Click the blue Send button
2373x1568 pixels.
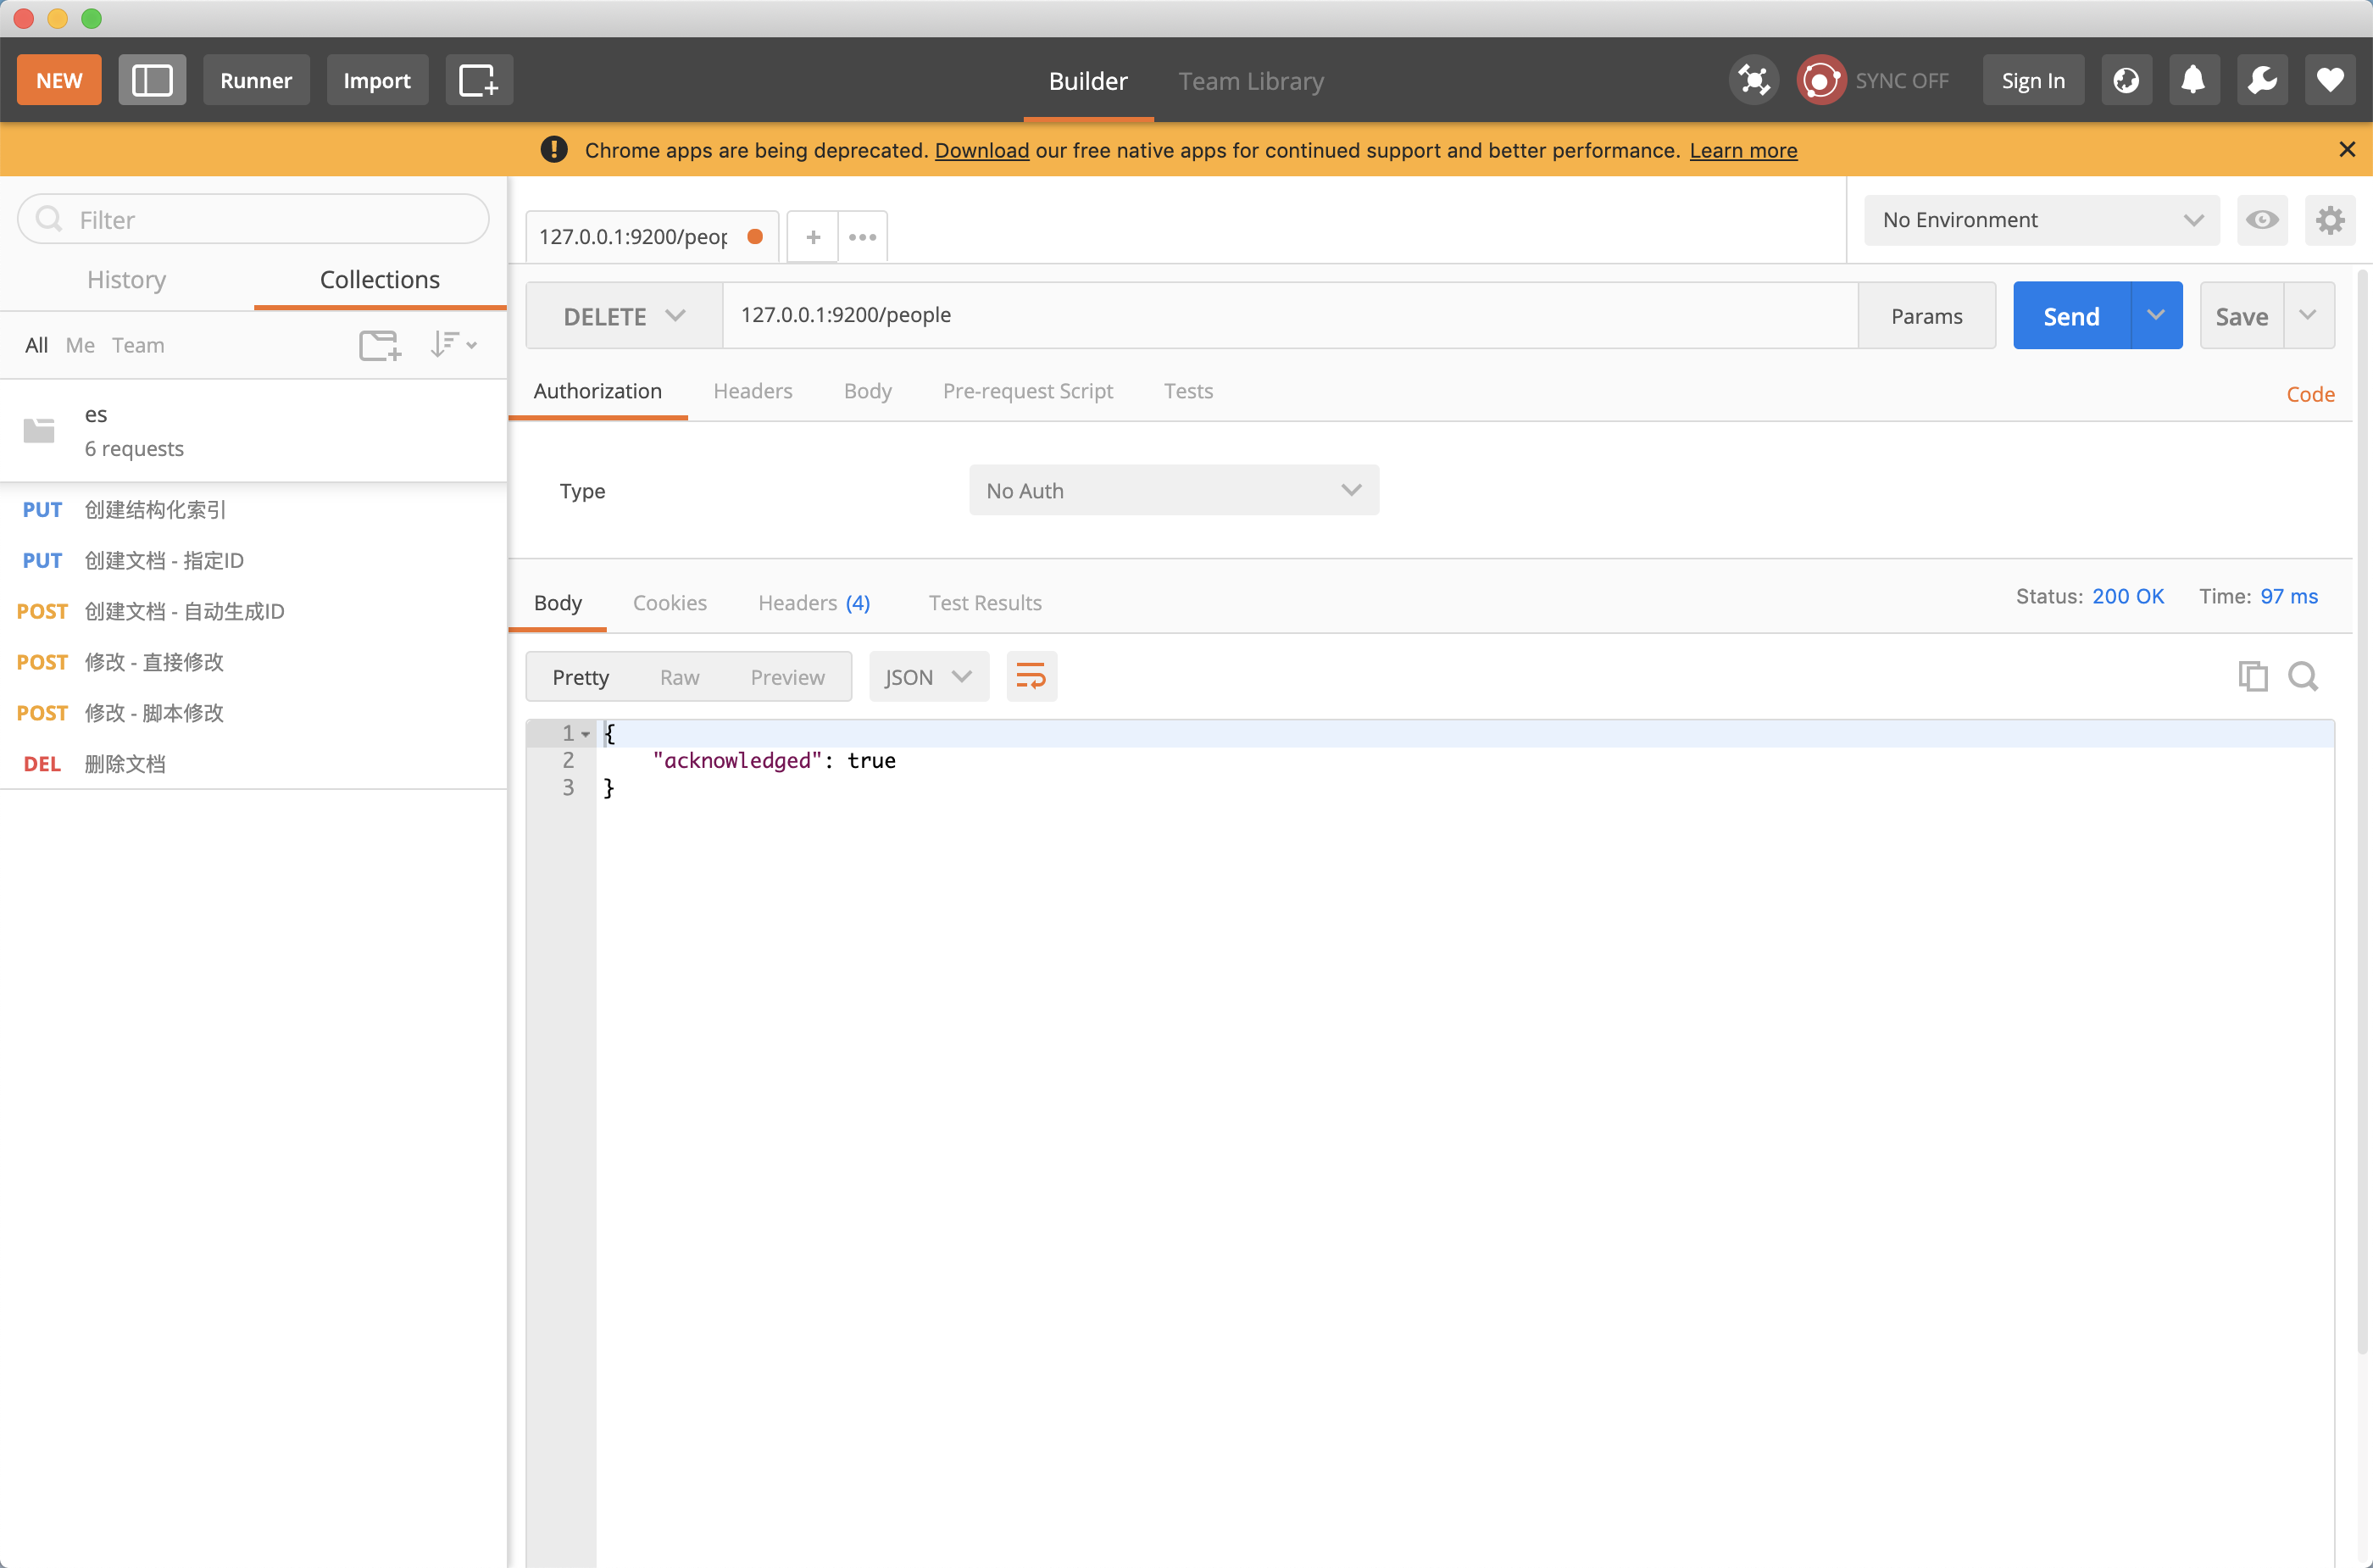click(x=2071, y=316)
